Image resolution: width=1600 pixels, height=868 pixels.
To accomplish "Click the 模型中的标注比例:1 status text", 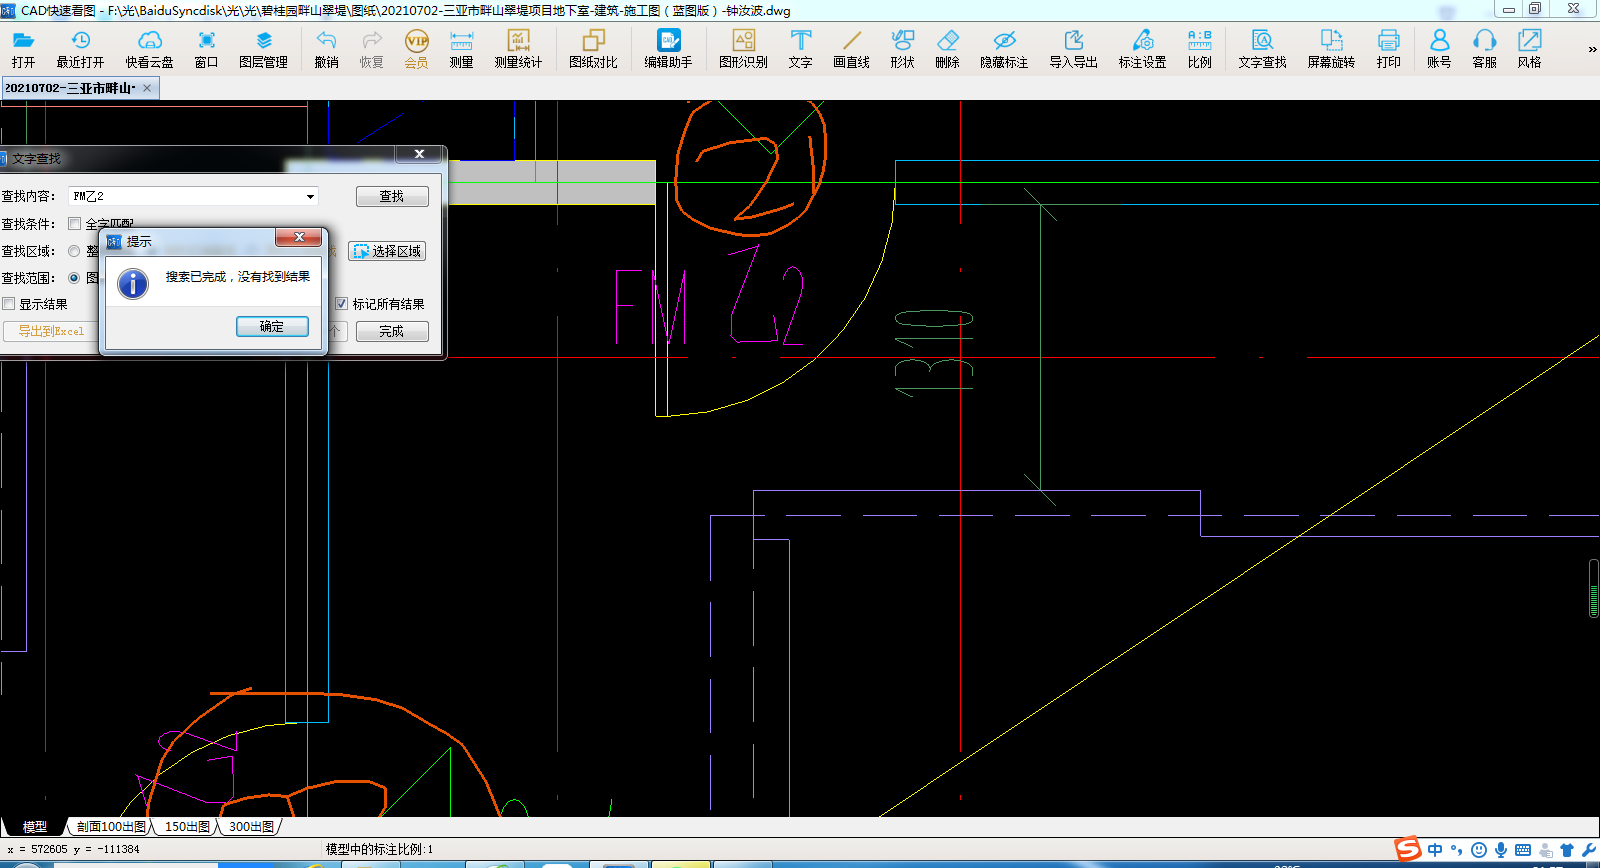I will 379,849.
